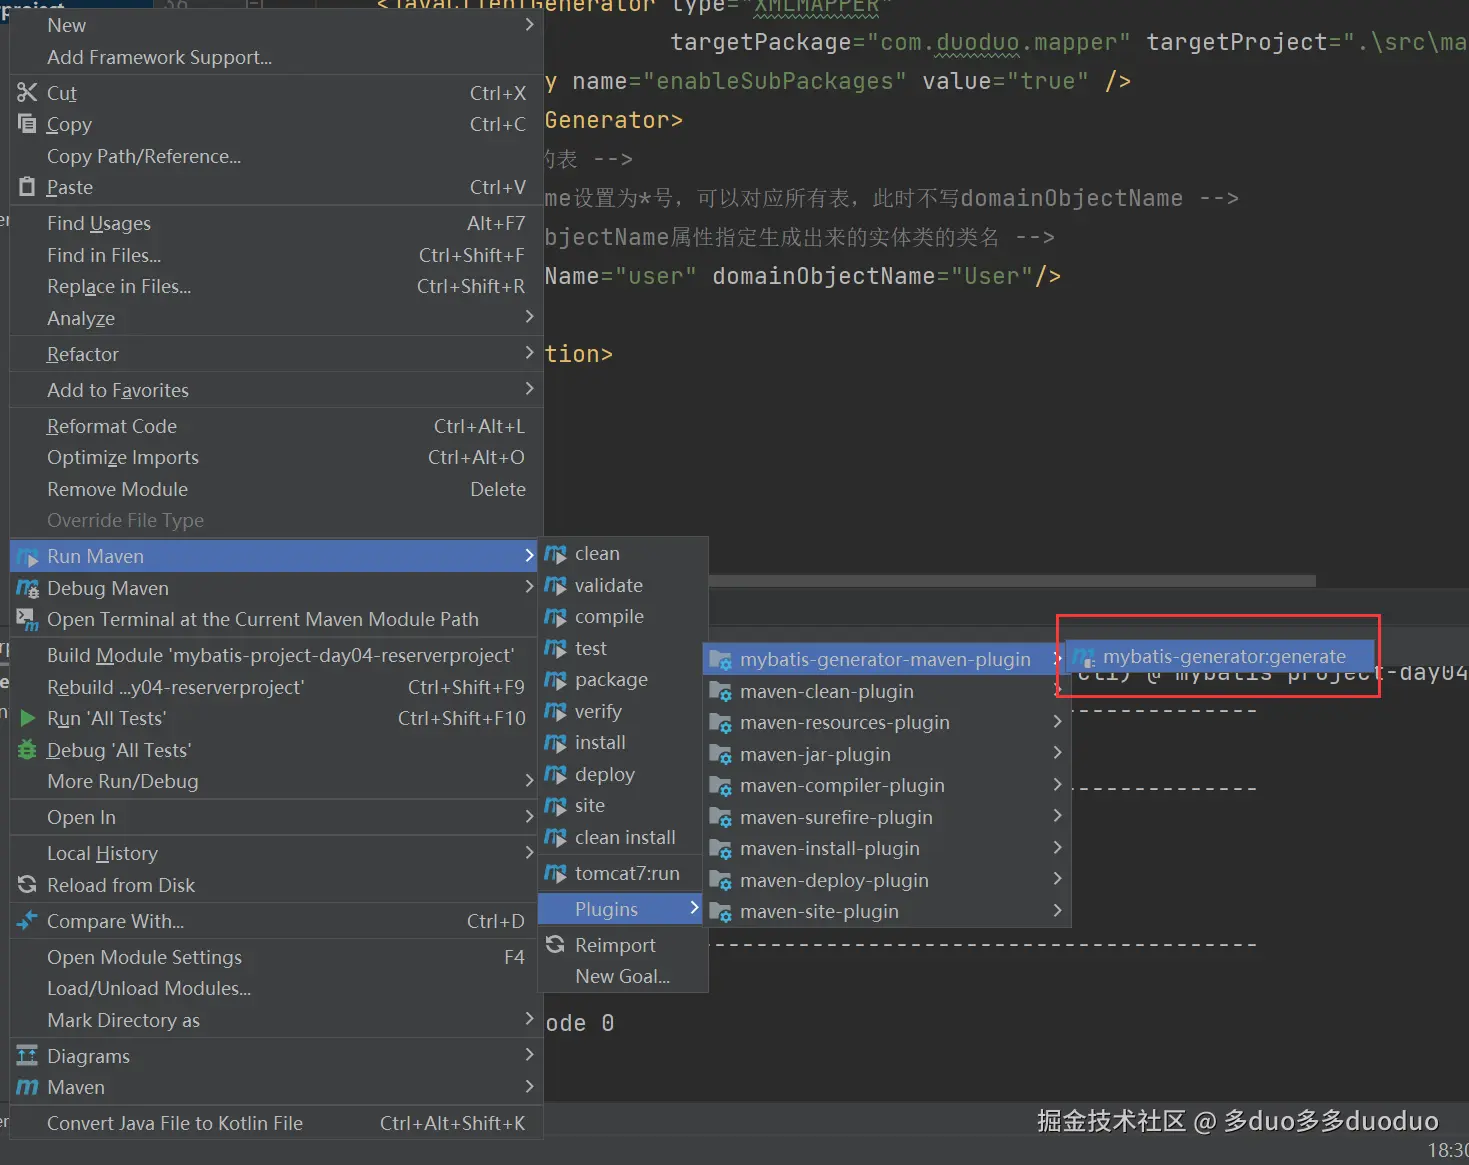The width and height of the screenshot is (1469, 1165).
Task: Click the Cut scissors icon
Action: pos(27,93)
